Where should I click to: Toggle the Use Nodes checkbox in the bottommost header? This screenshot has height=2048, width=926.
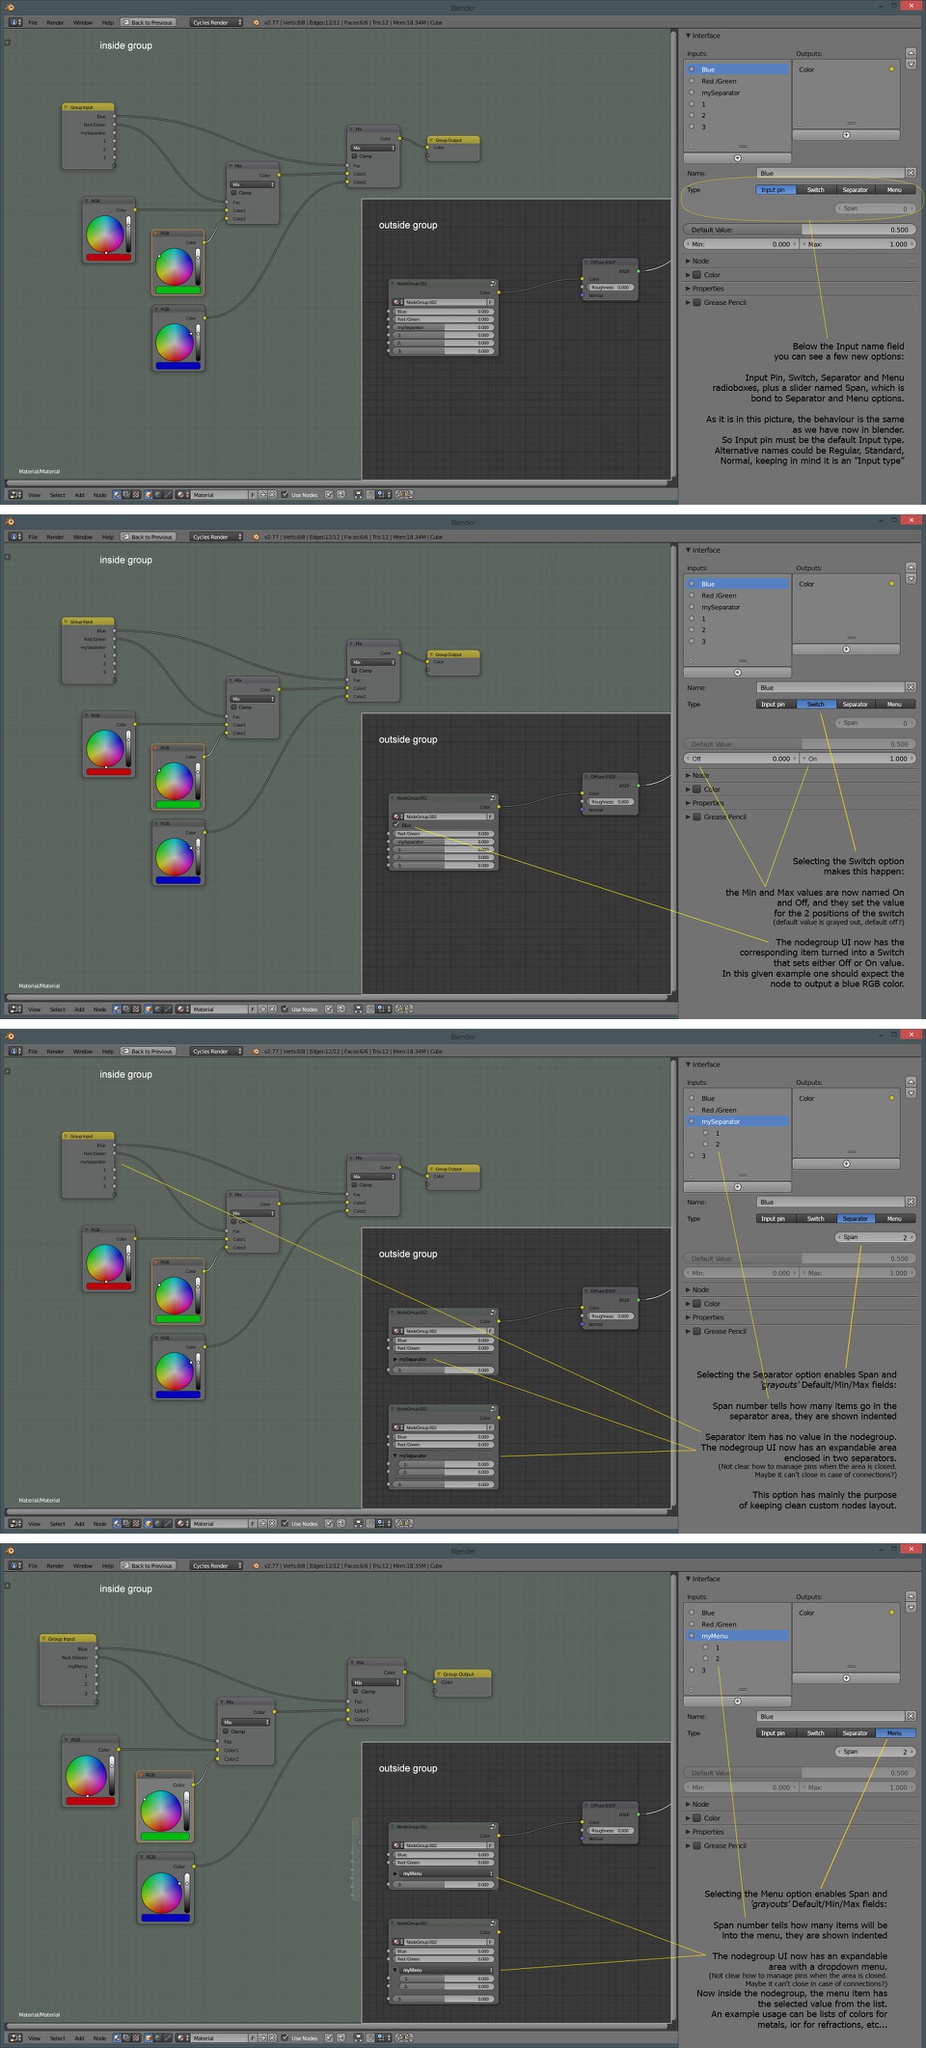click(285, 2037)
